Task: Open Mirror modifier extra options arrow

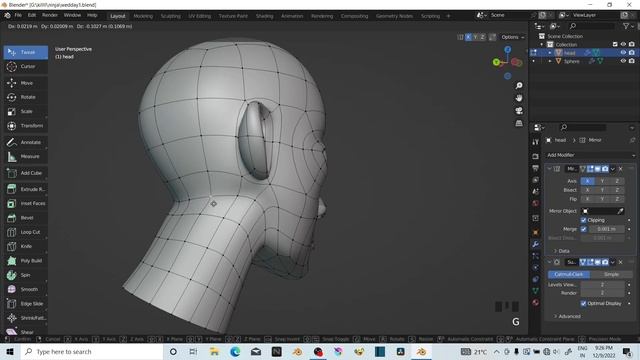Action: (613, 169)
